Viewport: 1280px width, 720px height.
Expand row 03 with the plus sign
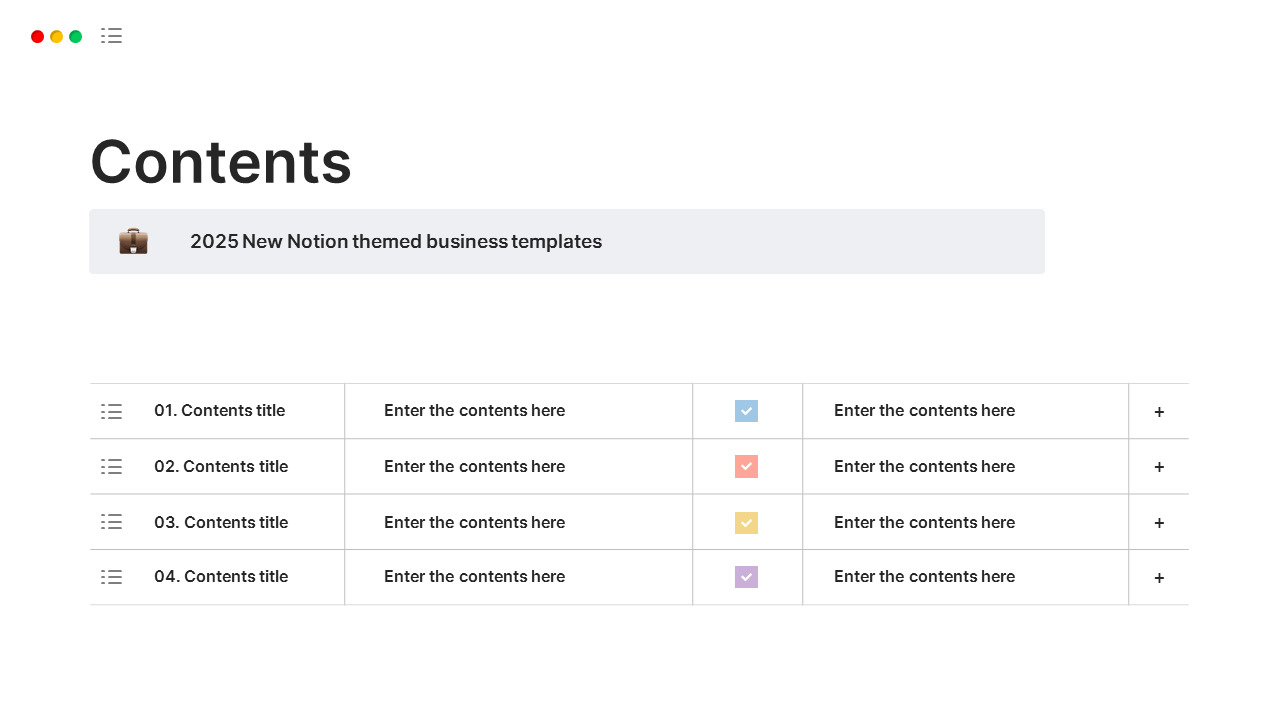pyautogui.click(x=1159, y=523)
